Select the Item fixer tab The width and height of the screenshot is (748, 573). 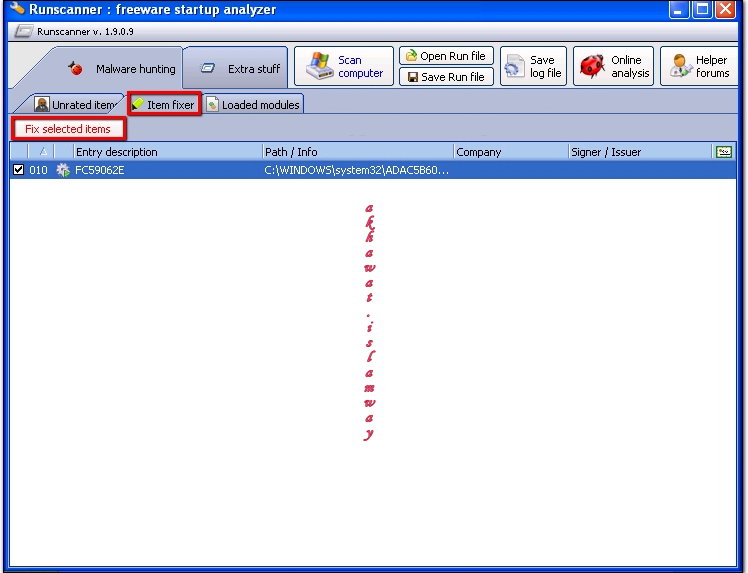[164, 104]
